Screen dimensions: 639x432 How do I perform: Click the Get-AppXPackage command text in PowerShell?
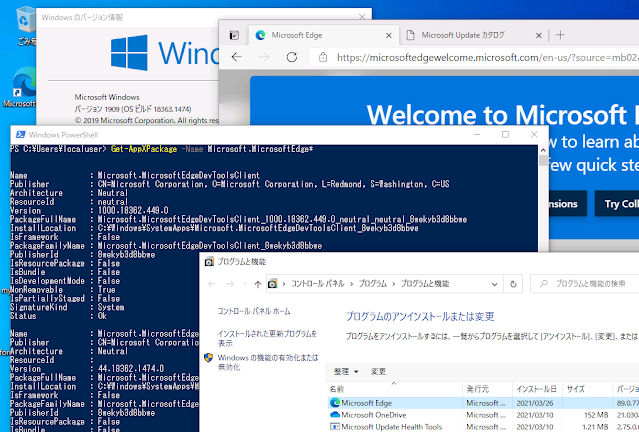144,149
